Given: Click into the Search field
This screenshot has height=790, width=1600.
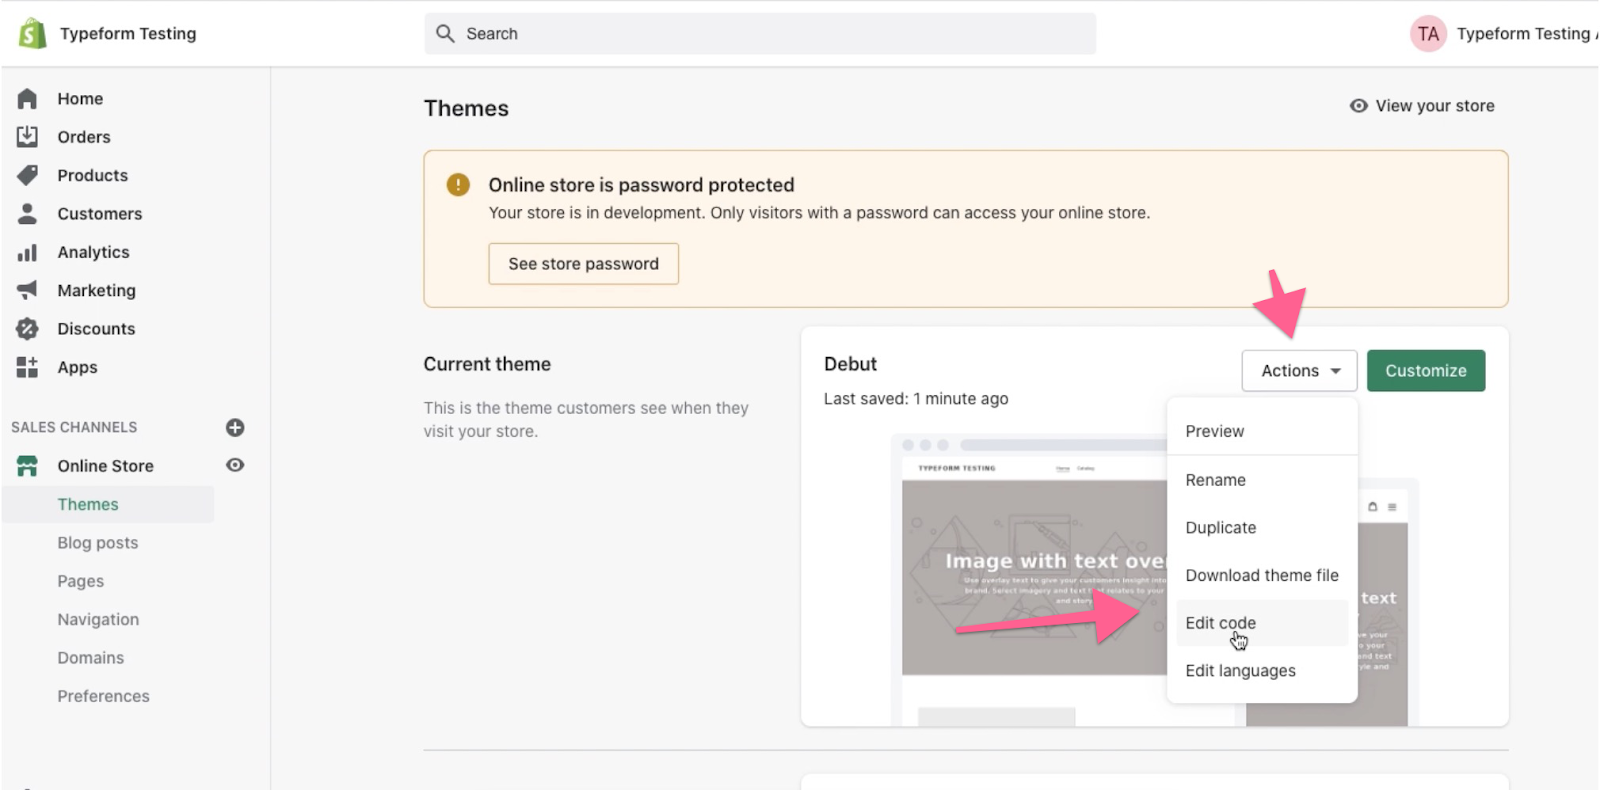Looking at the screenshot, I should 760,34.
